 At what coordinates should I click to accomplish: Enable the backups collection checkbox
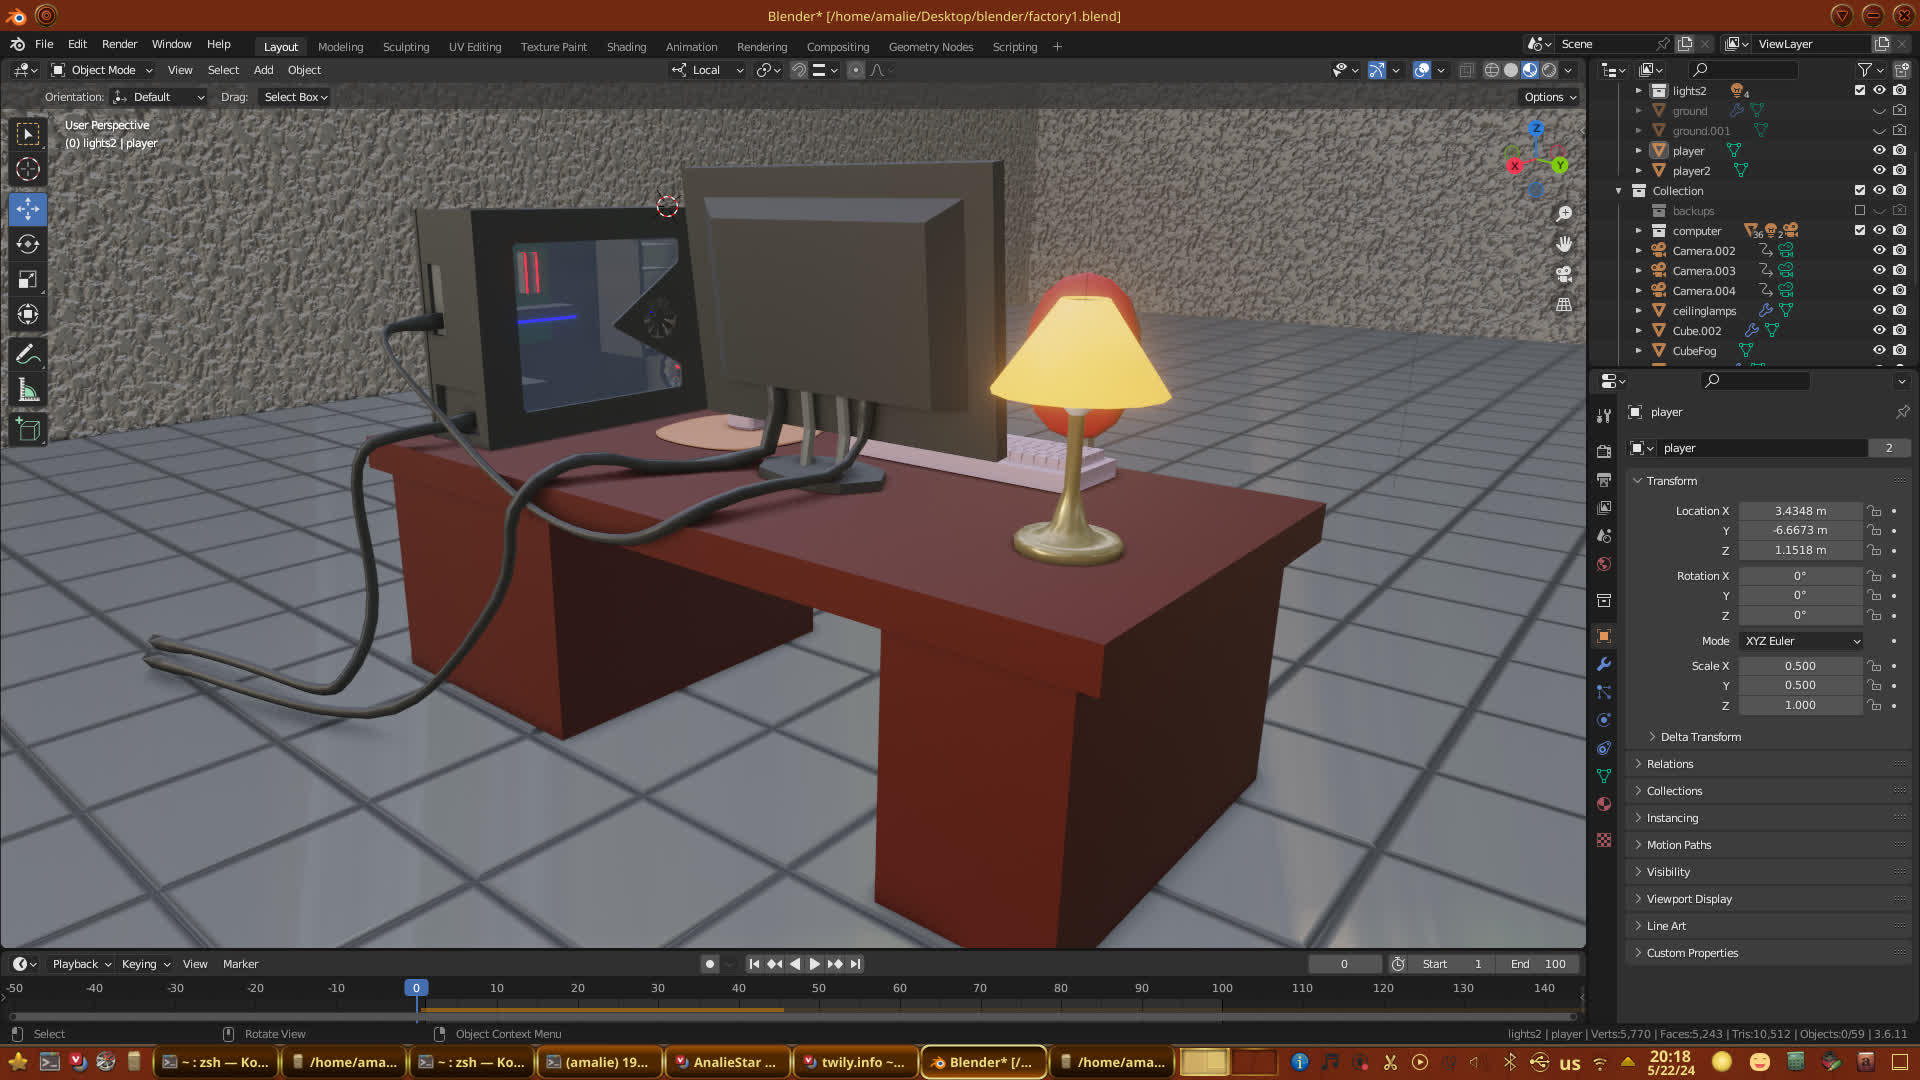click(x=1860, y=211)
